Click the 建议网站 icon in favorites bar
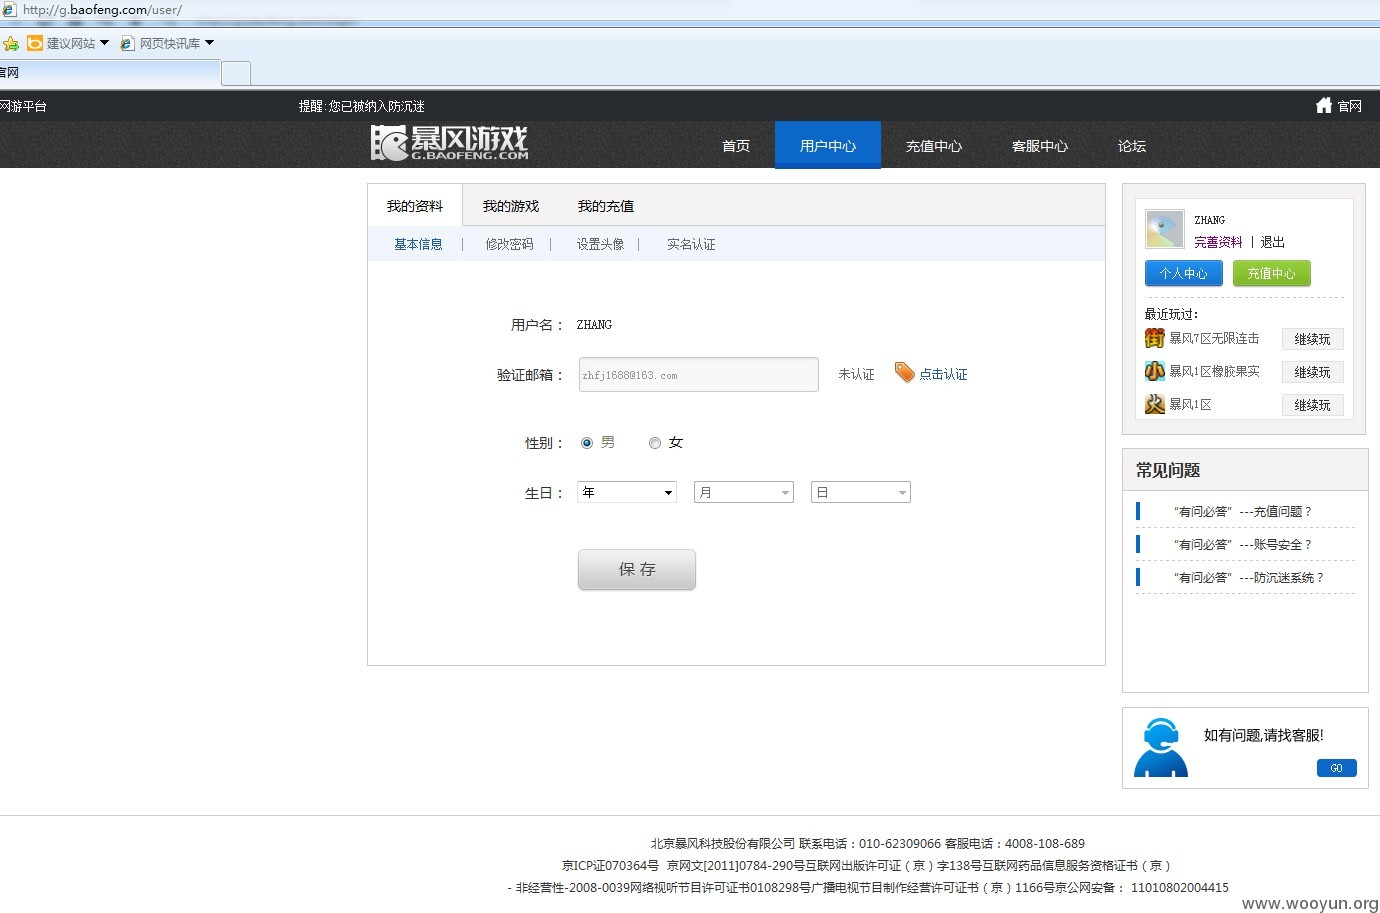The width and height of the screenshot is (1380, 913). click(35, 43)
